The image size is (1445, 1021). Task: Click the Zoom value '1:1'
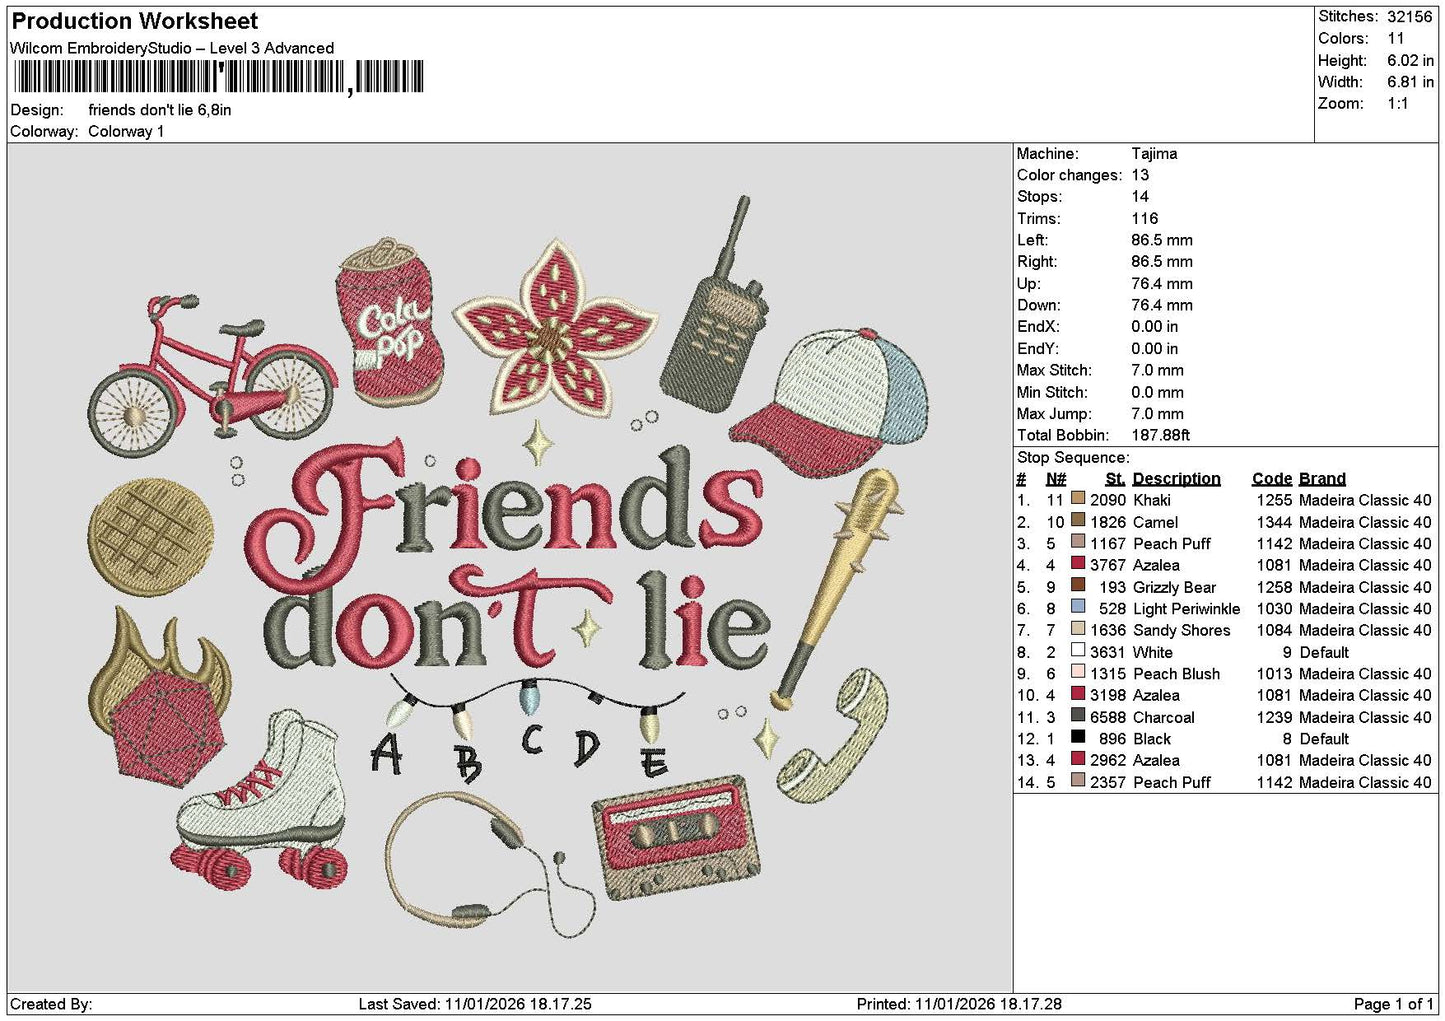(x=1398, y=104)
